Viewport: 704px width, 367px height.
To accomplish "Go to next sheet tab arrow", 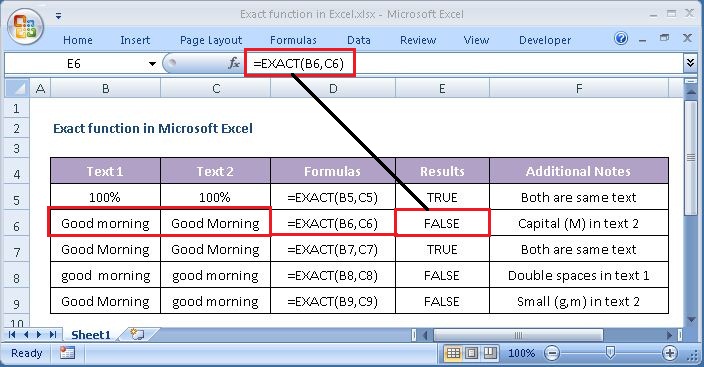I will 39,335.
